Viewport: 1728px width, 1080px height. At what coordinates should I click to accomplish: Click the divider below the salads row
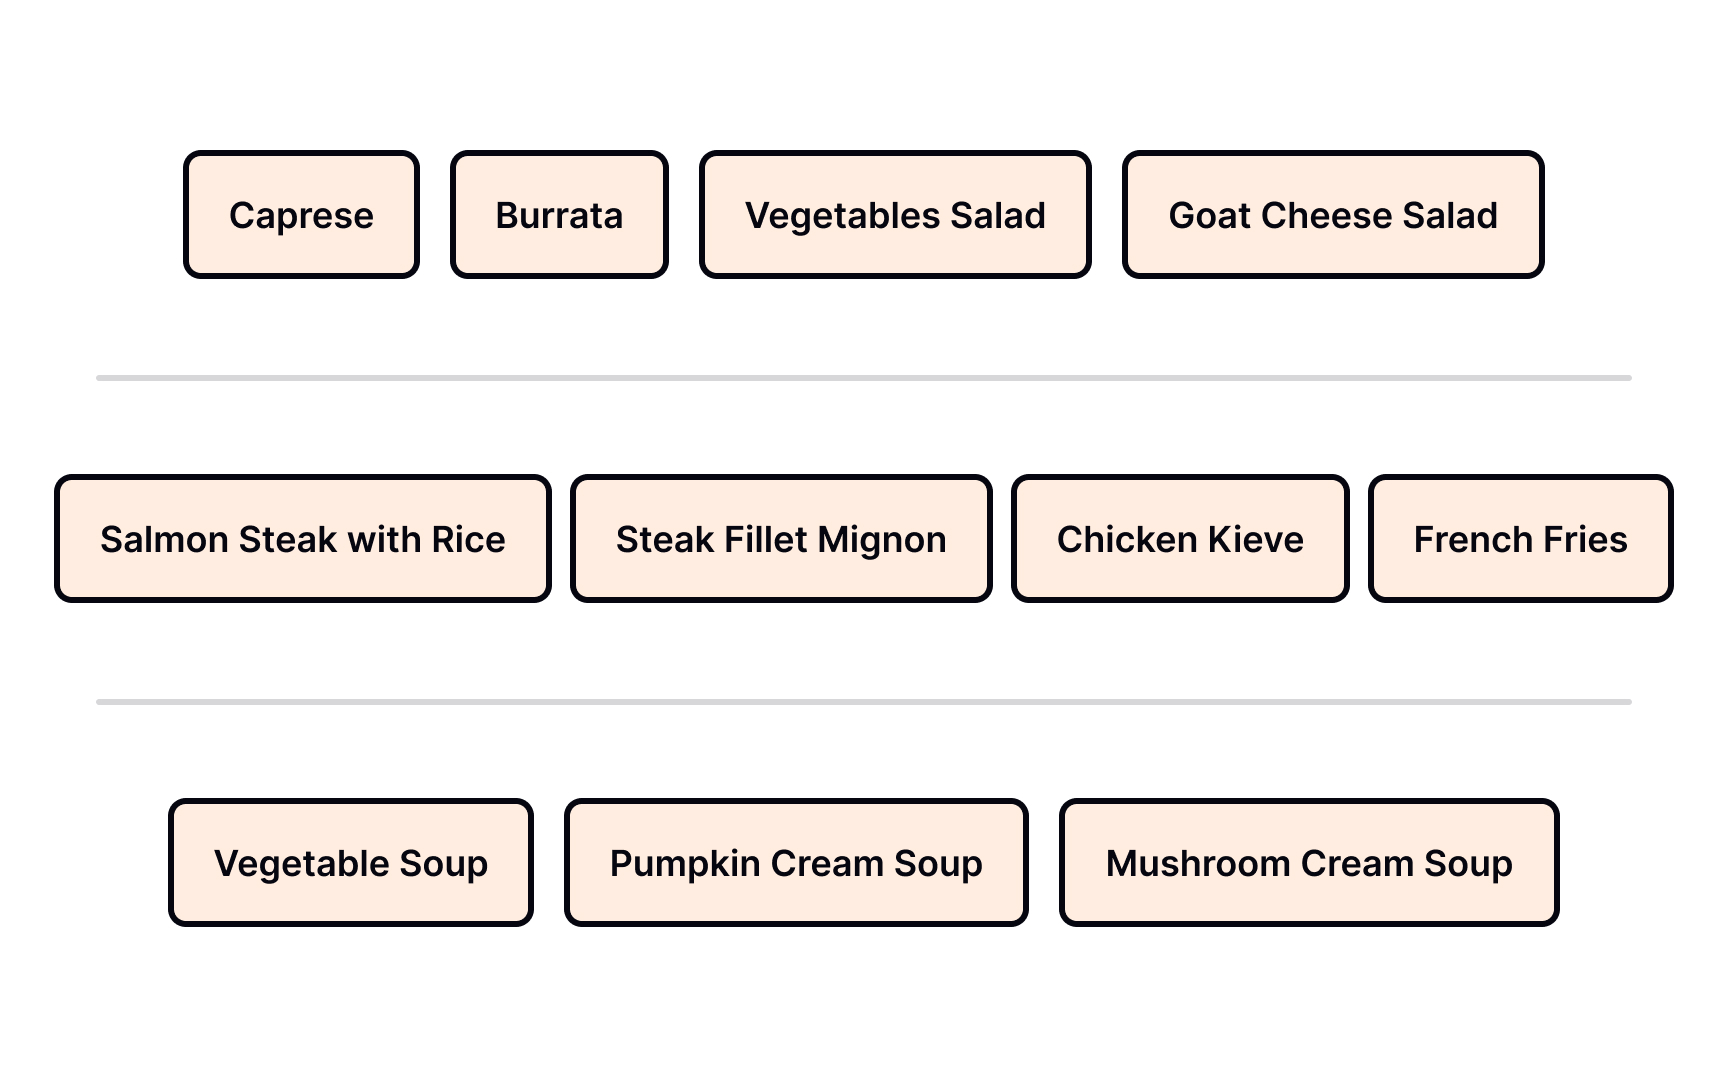864,378
